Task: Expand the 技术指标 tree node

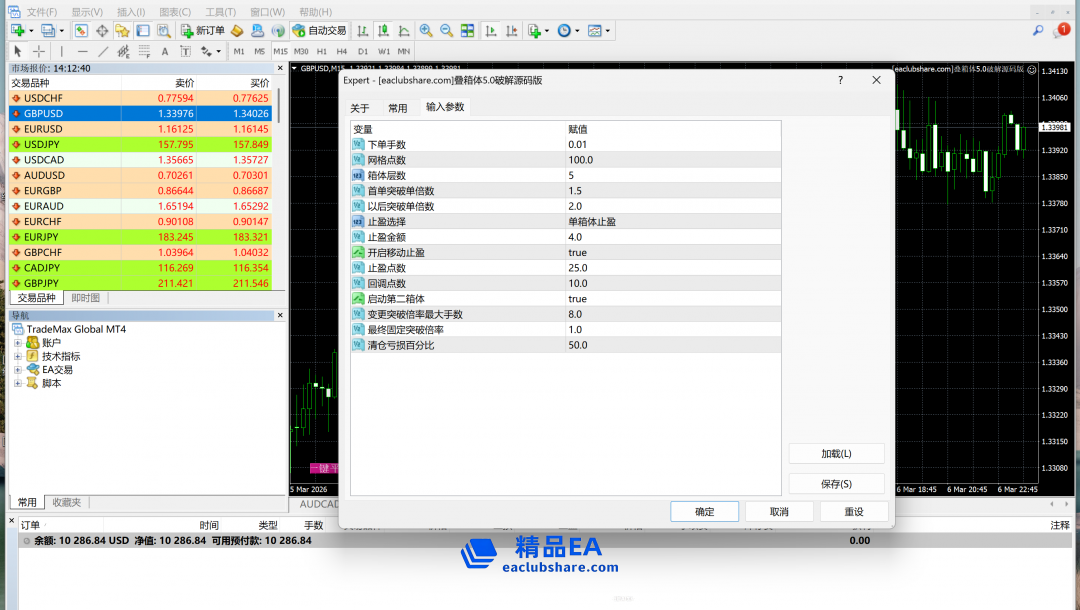Action: [17, 357]
